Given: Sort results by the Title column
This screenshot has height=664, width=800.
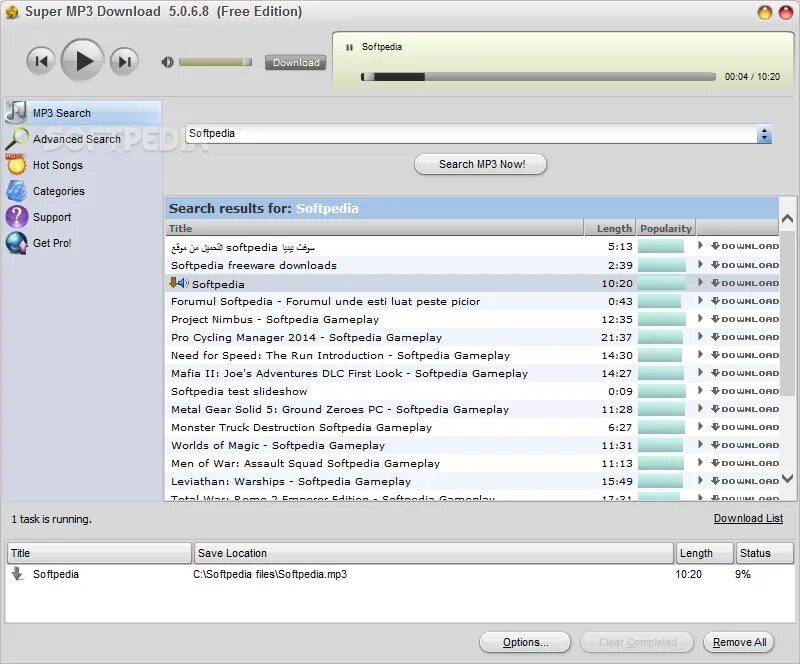Looking at the screenshot, I should coord(374,228).
